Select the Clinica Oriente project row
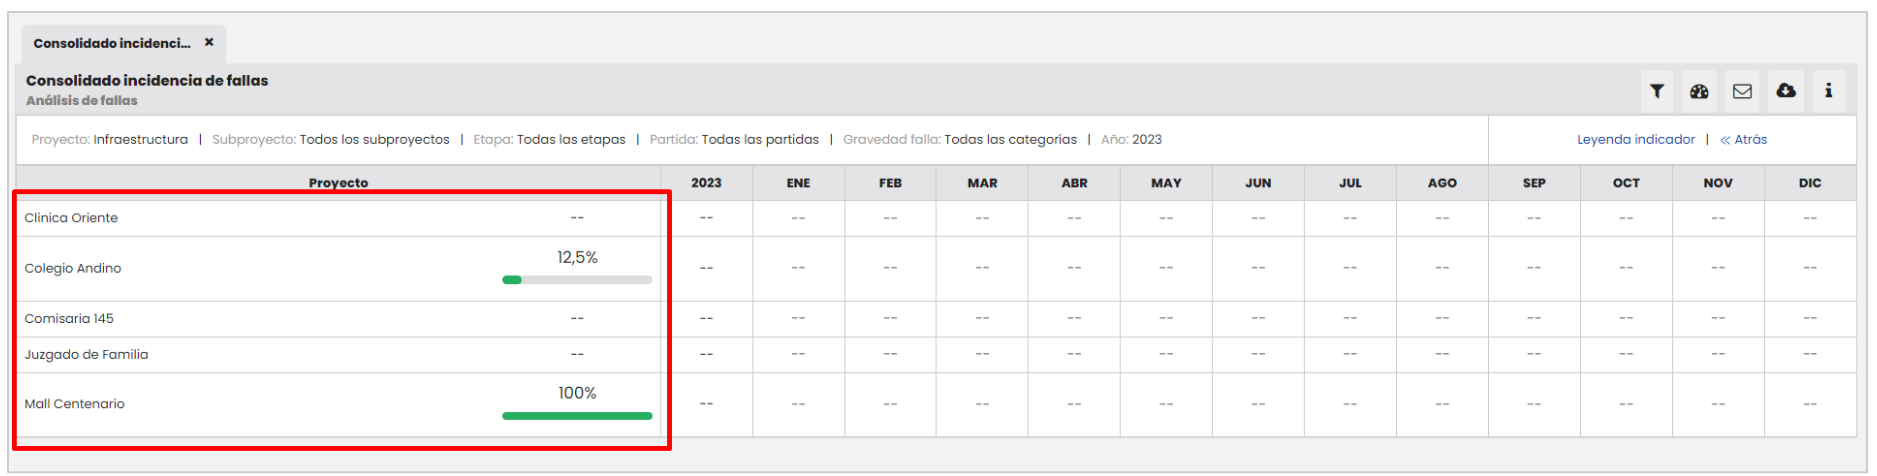The height and width of the screenshot is (476, 1877). (71, 218)
